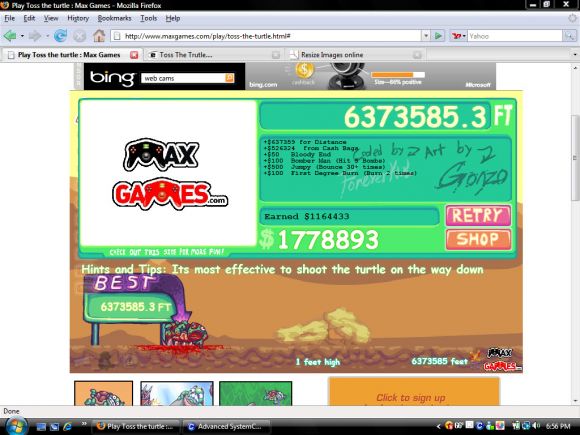This screenshot has width=580, height=435.
Task: Click Show Desktop quick launch icon
Action: (x=41, y=426)
